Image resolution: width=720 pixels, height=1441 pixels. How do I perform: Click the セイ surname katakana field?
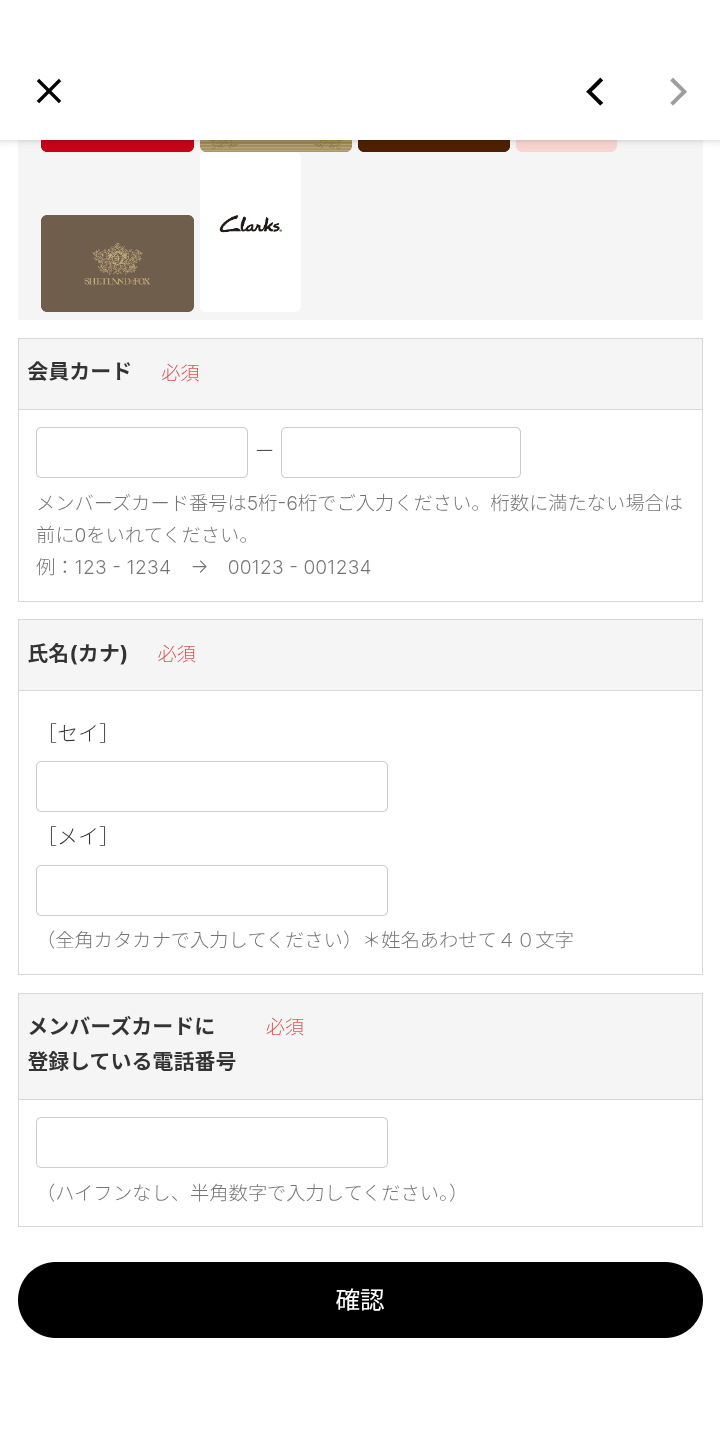point(212,786)
